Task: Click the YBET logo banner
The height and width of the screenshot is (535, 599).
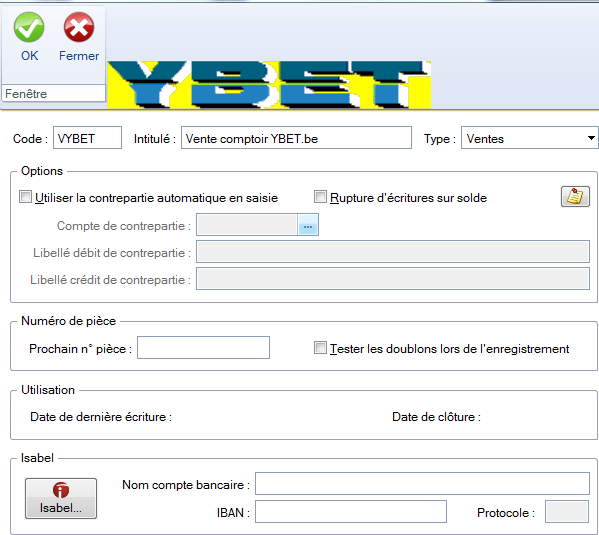Action: pyautogui.click(x=269, y=85)
